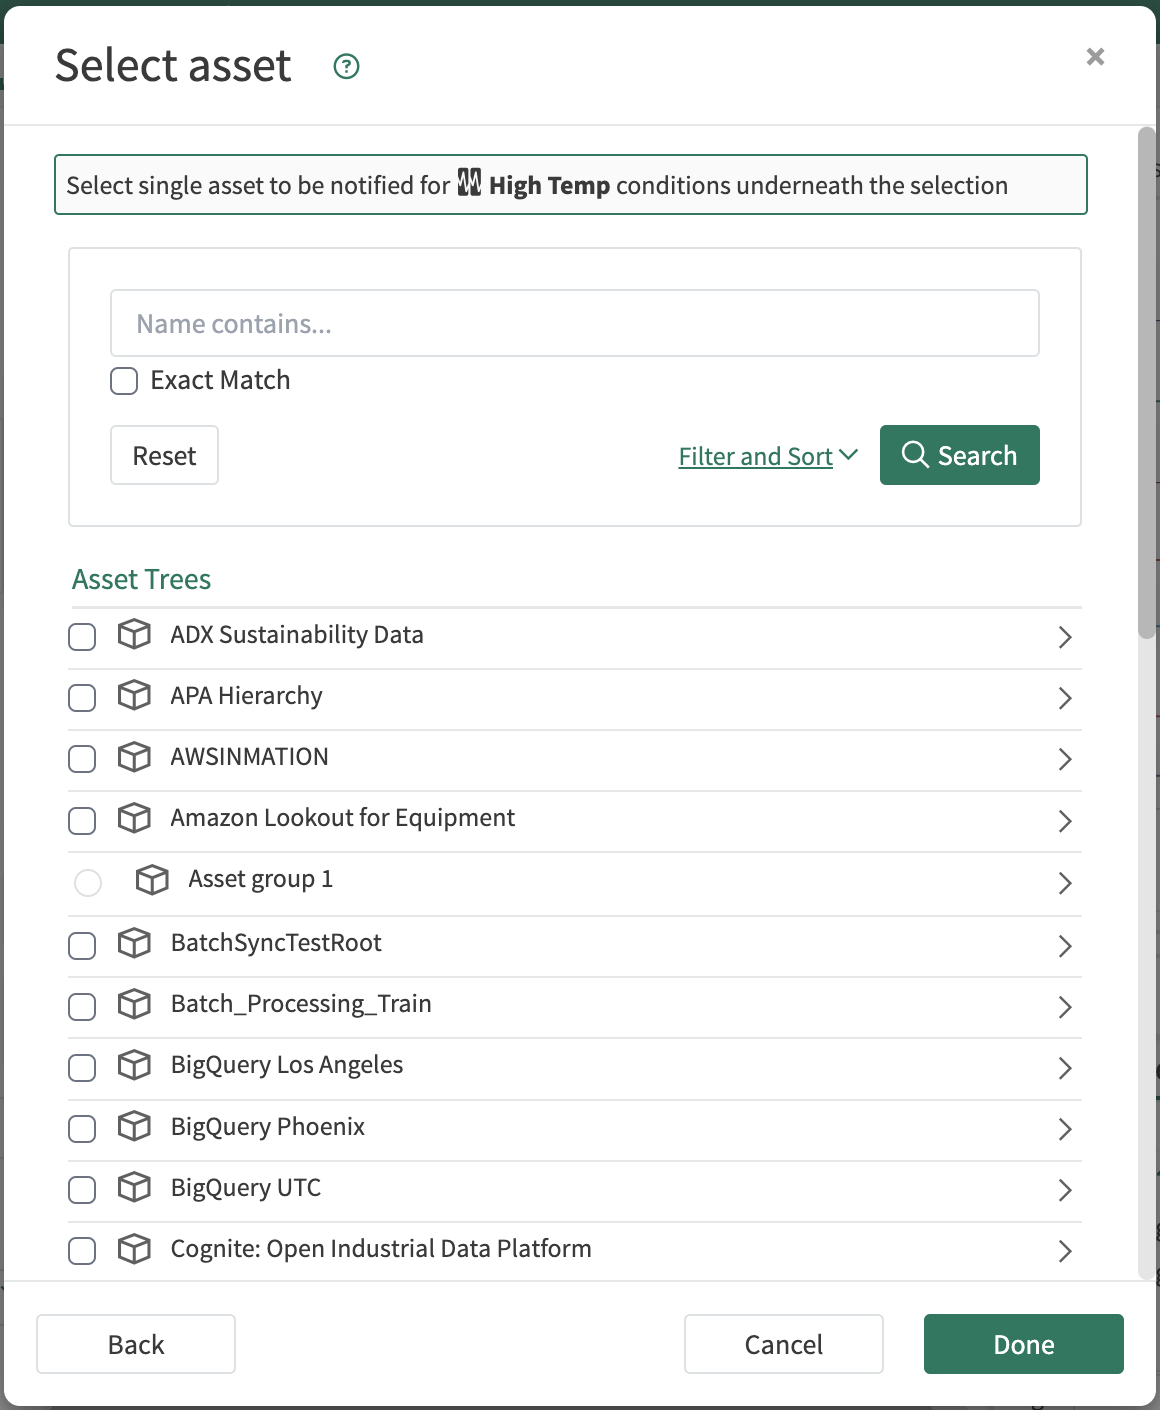Screen dimensions: 1160x1410
Task: Enable the Exact Match checkbox
Action: click(124, 381)
